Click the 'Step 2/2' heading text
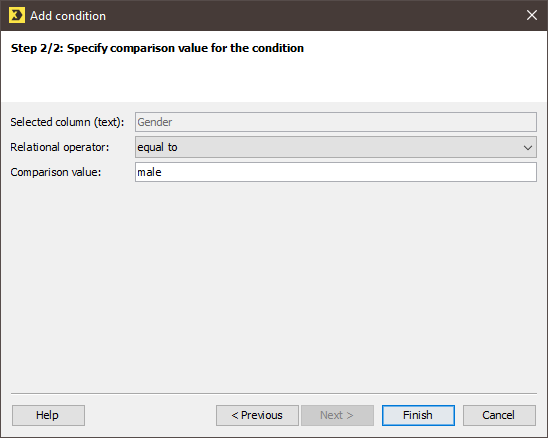The height and width of the screenshot is (438, 548). (157, 48)
